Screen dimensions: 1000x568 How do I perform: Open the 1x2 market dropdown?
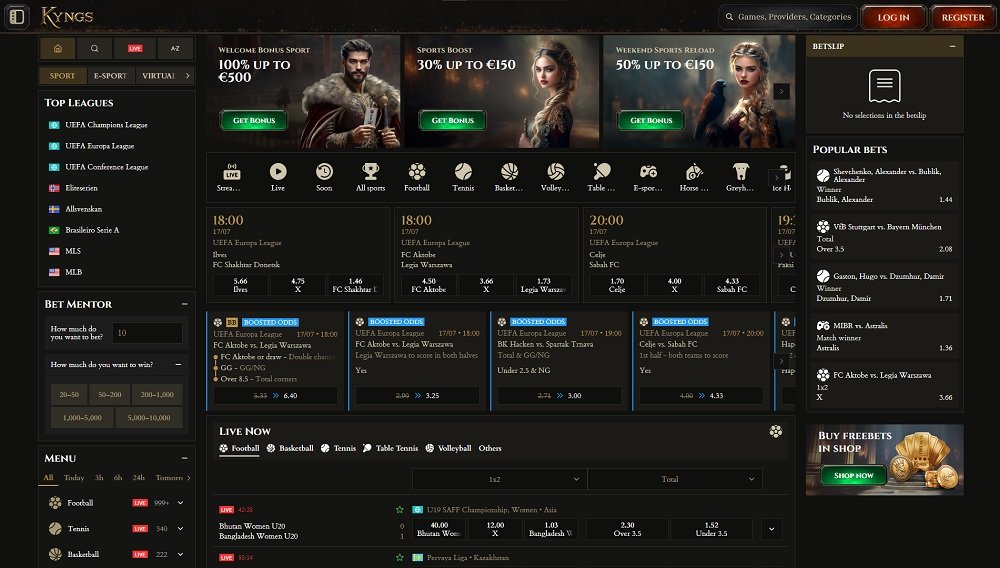[499, 479]
